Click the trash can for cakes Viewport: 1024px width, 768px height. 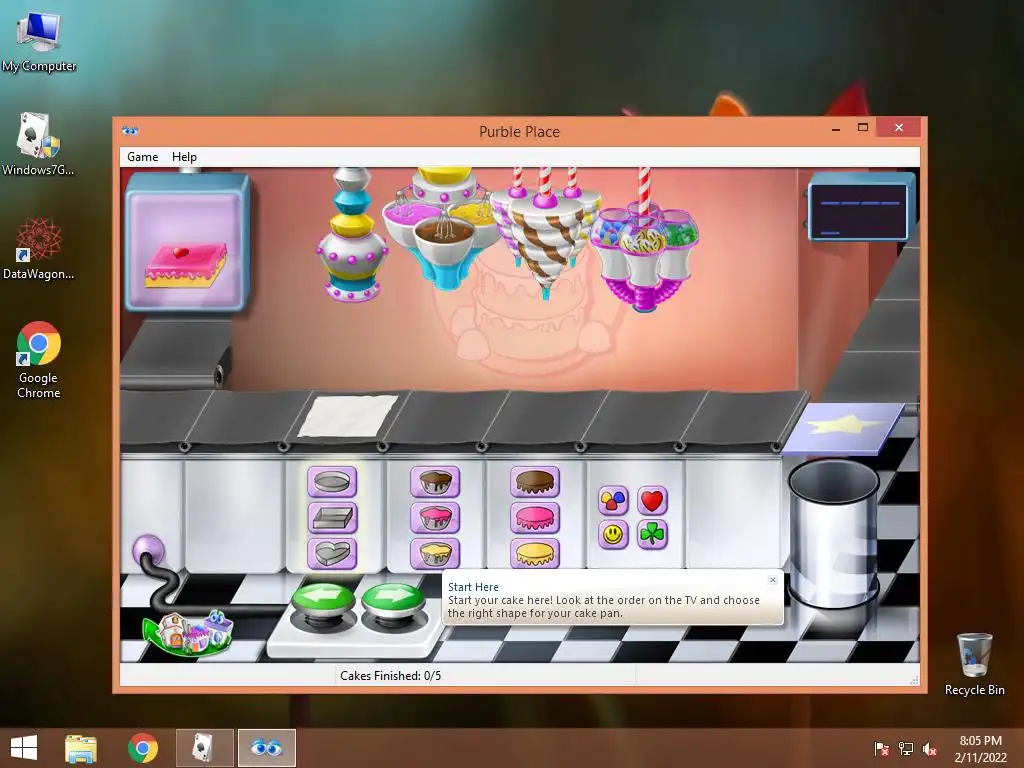pyautogui.click(x=833, y=532)
